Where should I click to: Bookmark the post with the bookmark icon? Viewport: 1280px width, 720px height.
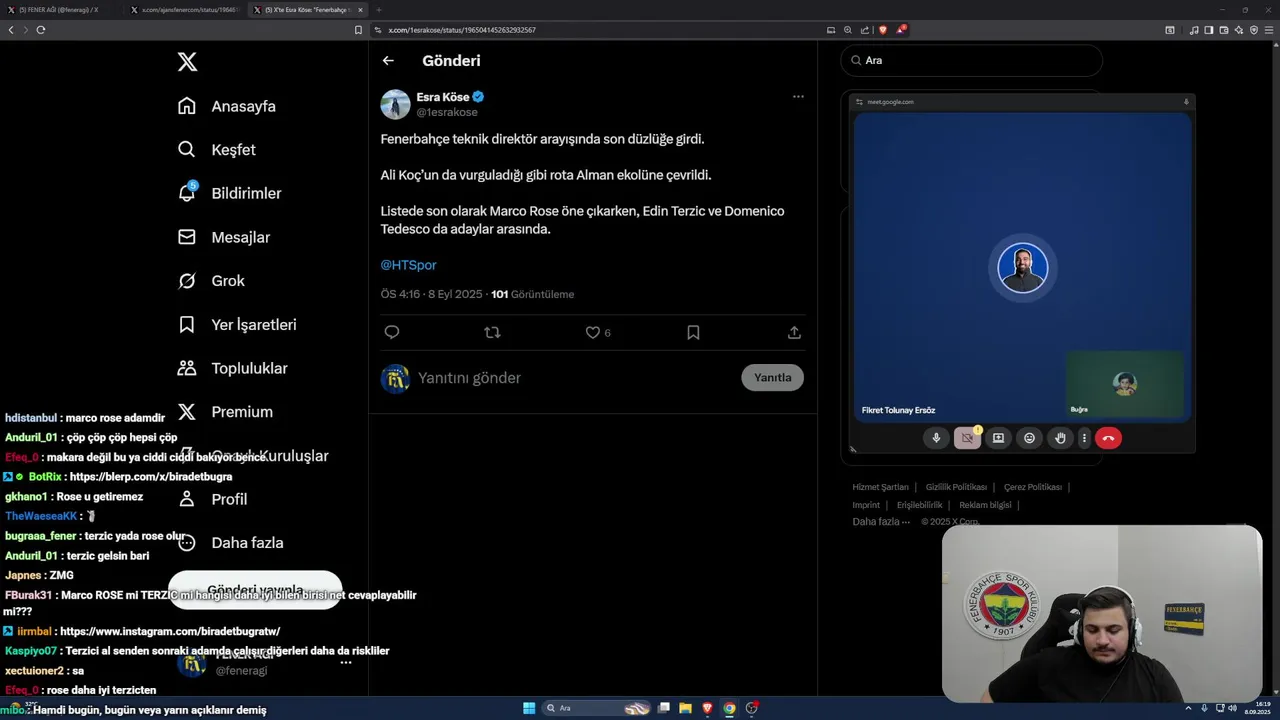693,333
